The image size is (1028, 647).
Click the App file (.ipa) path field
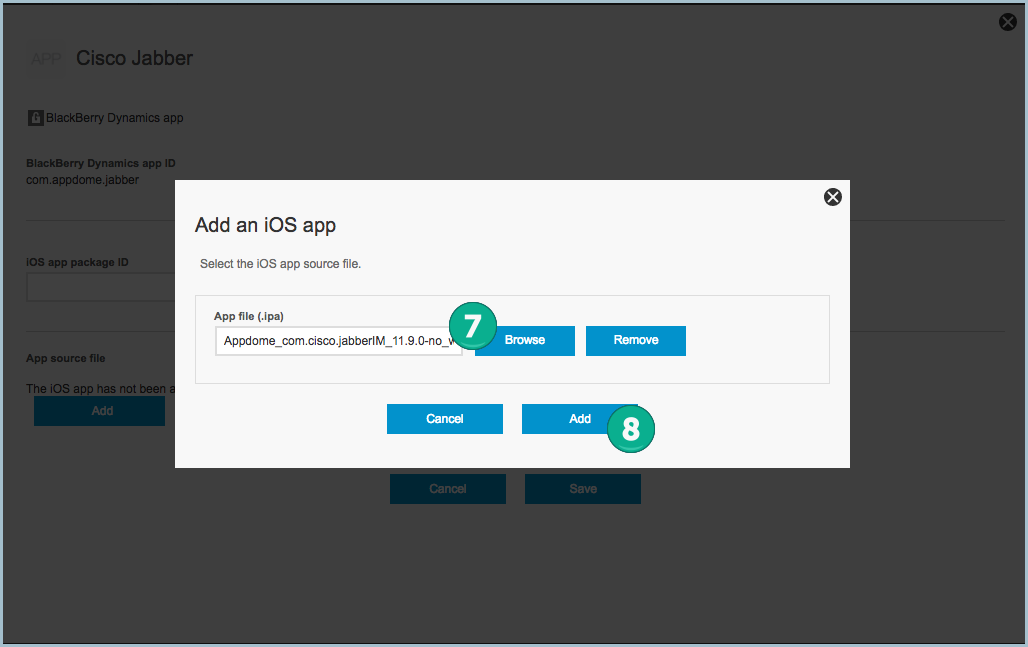338,341
